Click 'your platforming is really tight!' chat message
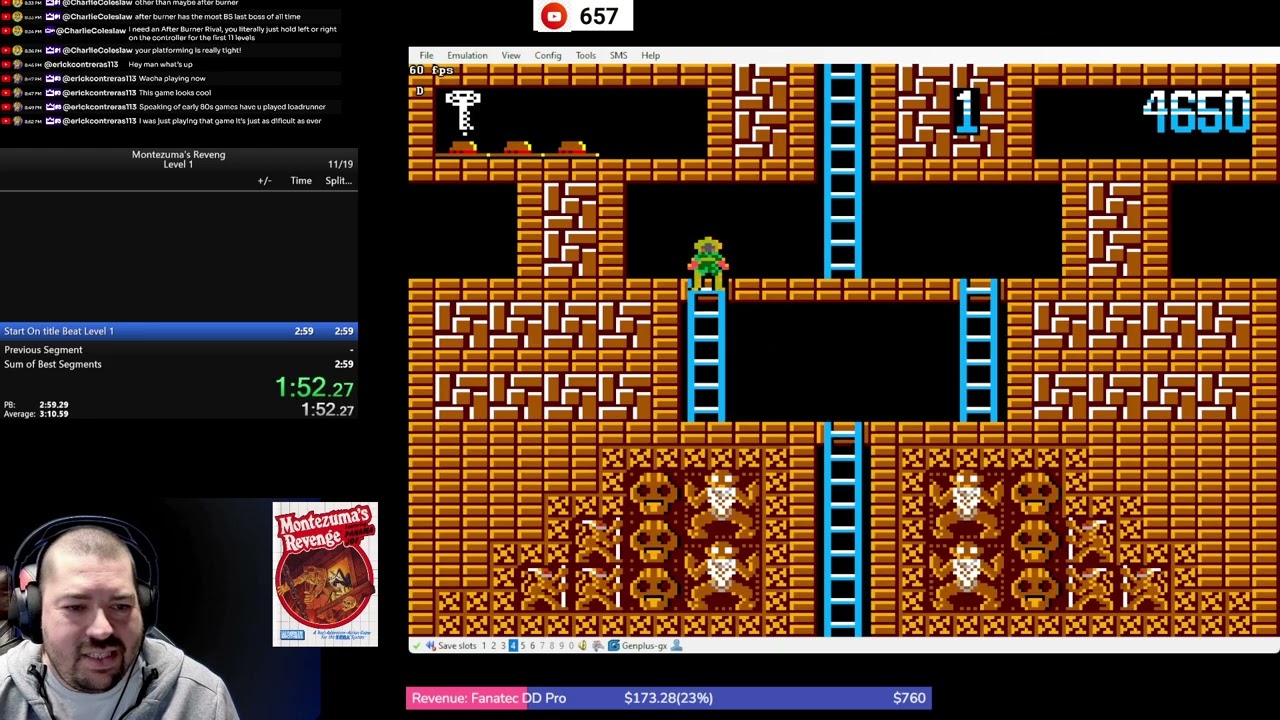 pyautogui.click(x=188, y=50)
